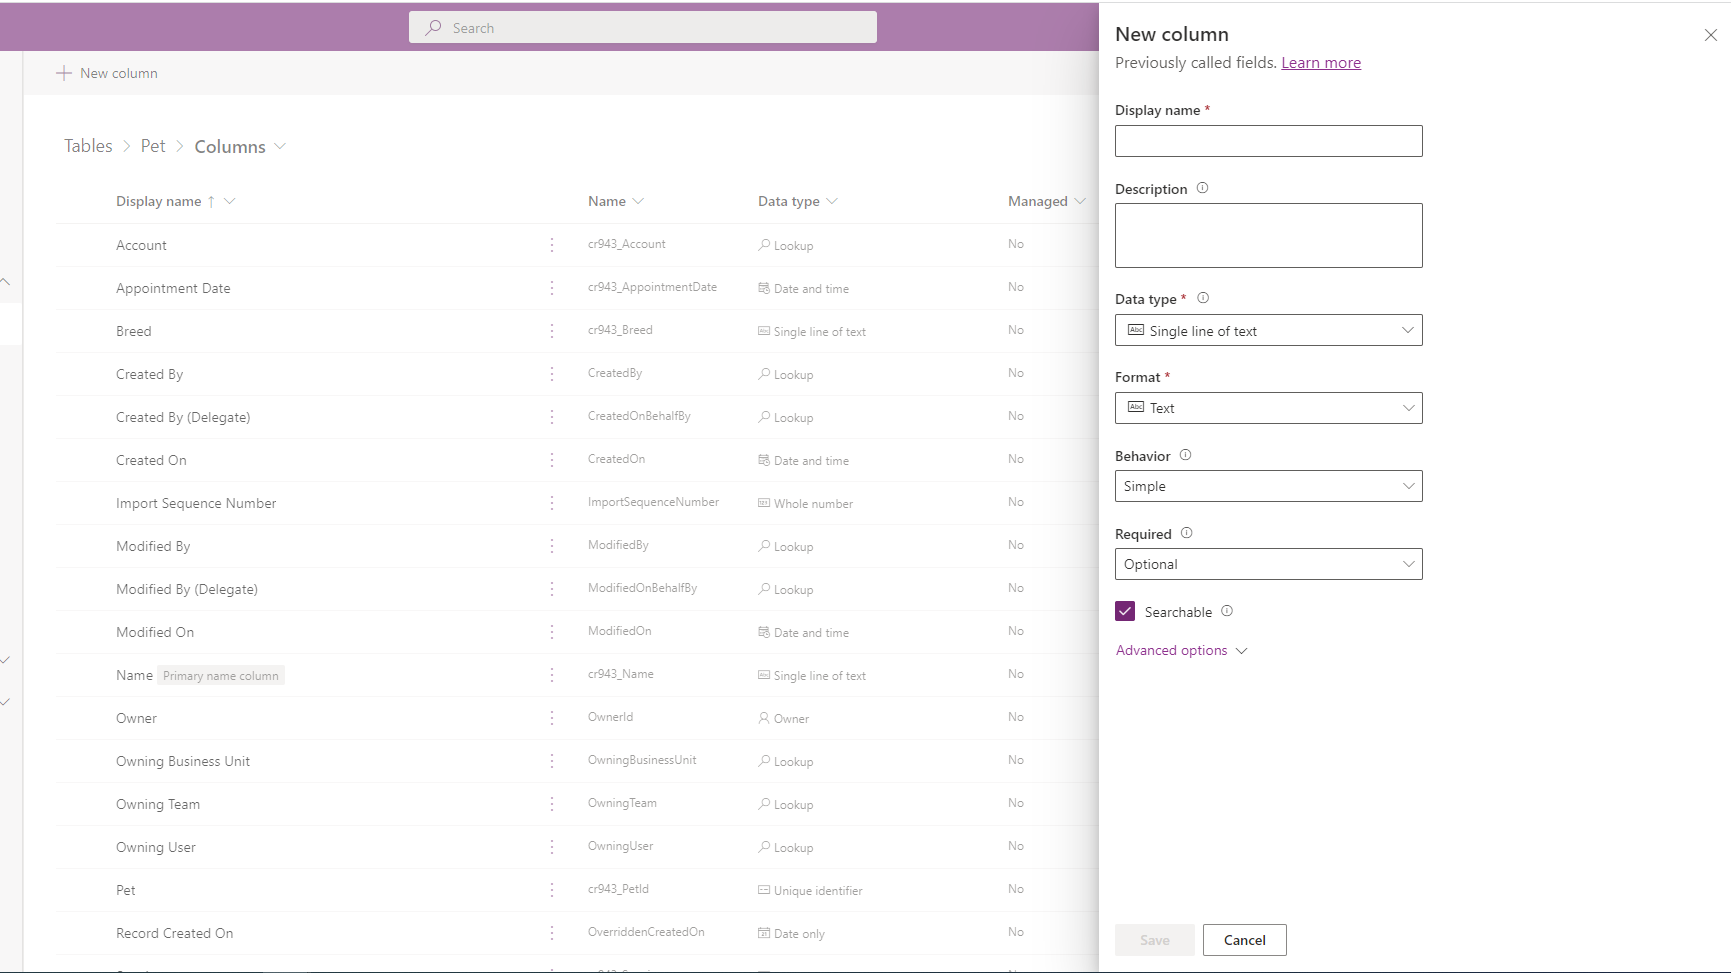Open more options for Pet row
Screen dimensions: 1731x973
tap(552, 890)
